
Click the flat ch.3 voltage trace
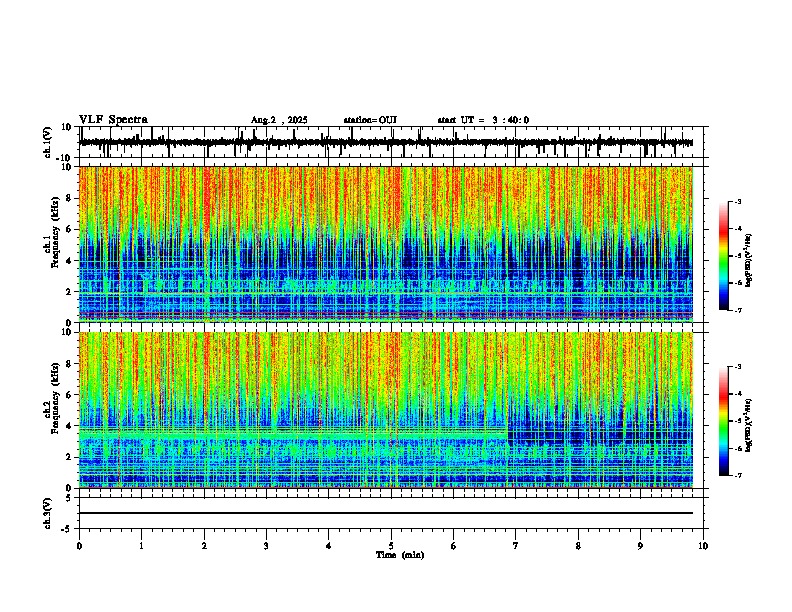click(386, 513)
